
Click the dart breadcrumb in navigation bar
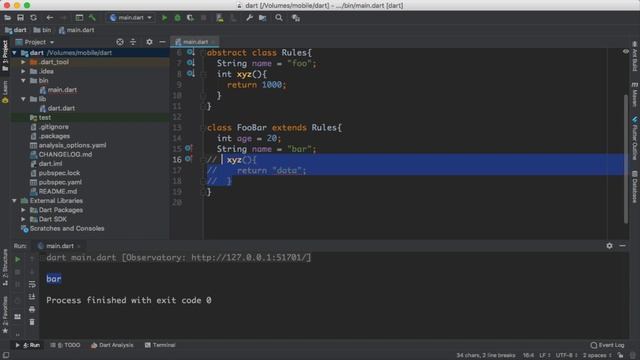(x=16, y=30)
